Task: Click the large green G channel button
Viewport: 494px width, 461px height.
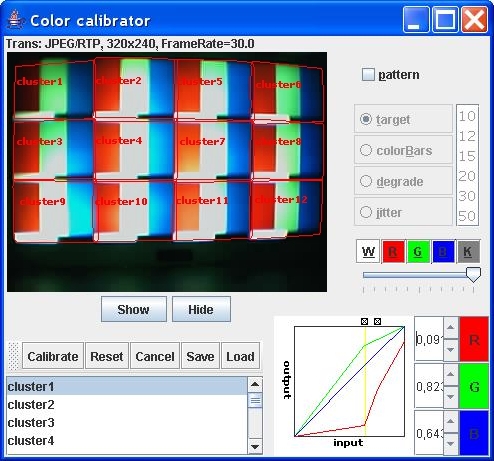Action: click(474, 386)
